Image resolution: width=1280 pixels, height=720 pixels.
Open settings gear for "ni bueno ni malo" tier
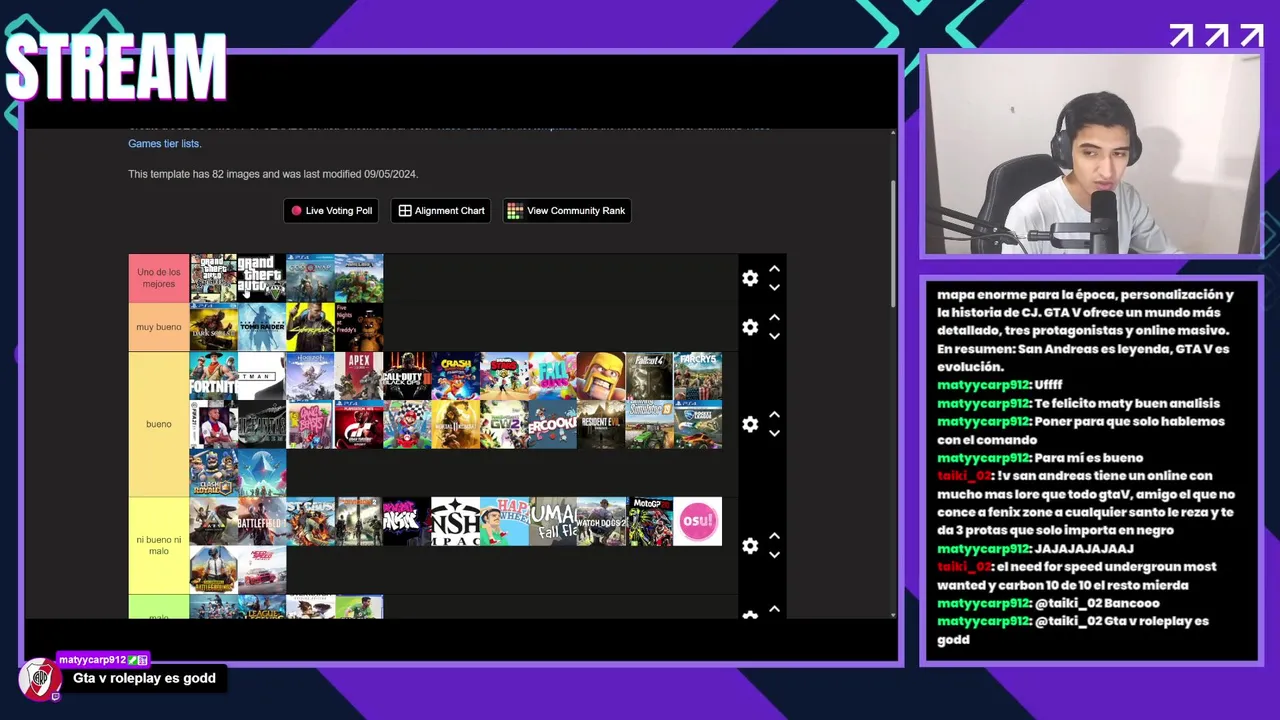(750, 546)
